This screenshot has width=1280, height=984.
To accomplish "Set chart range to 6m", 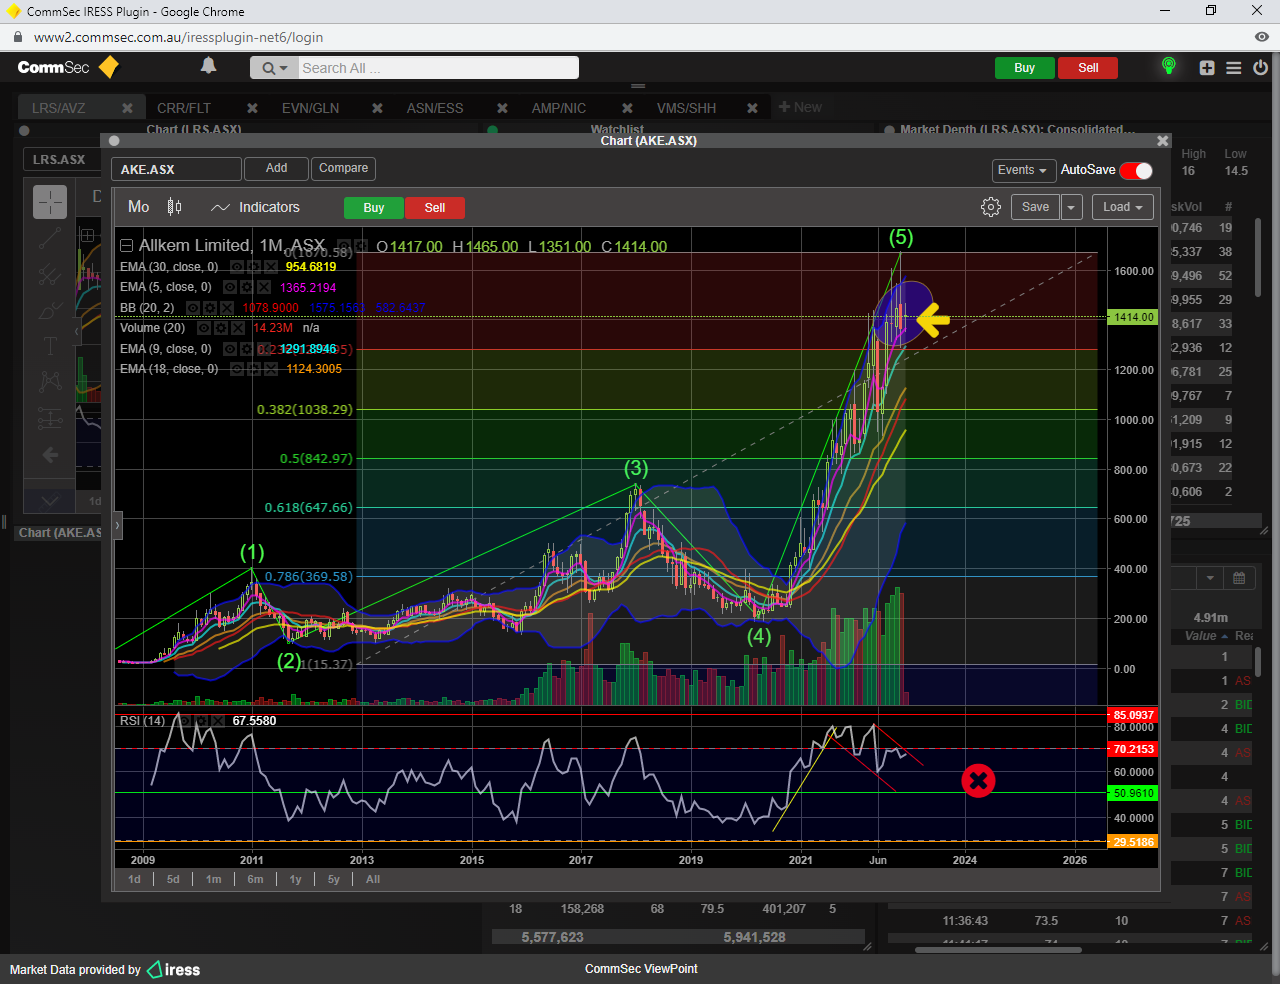I will pos(255,879).
